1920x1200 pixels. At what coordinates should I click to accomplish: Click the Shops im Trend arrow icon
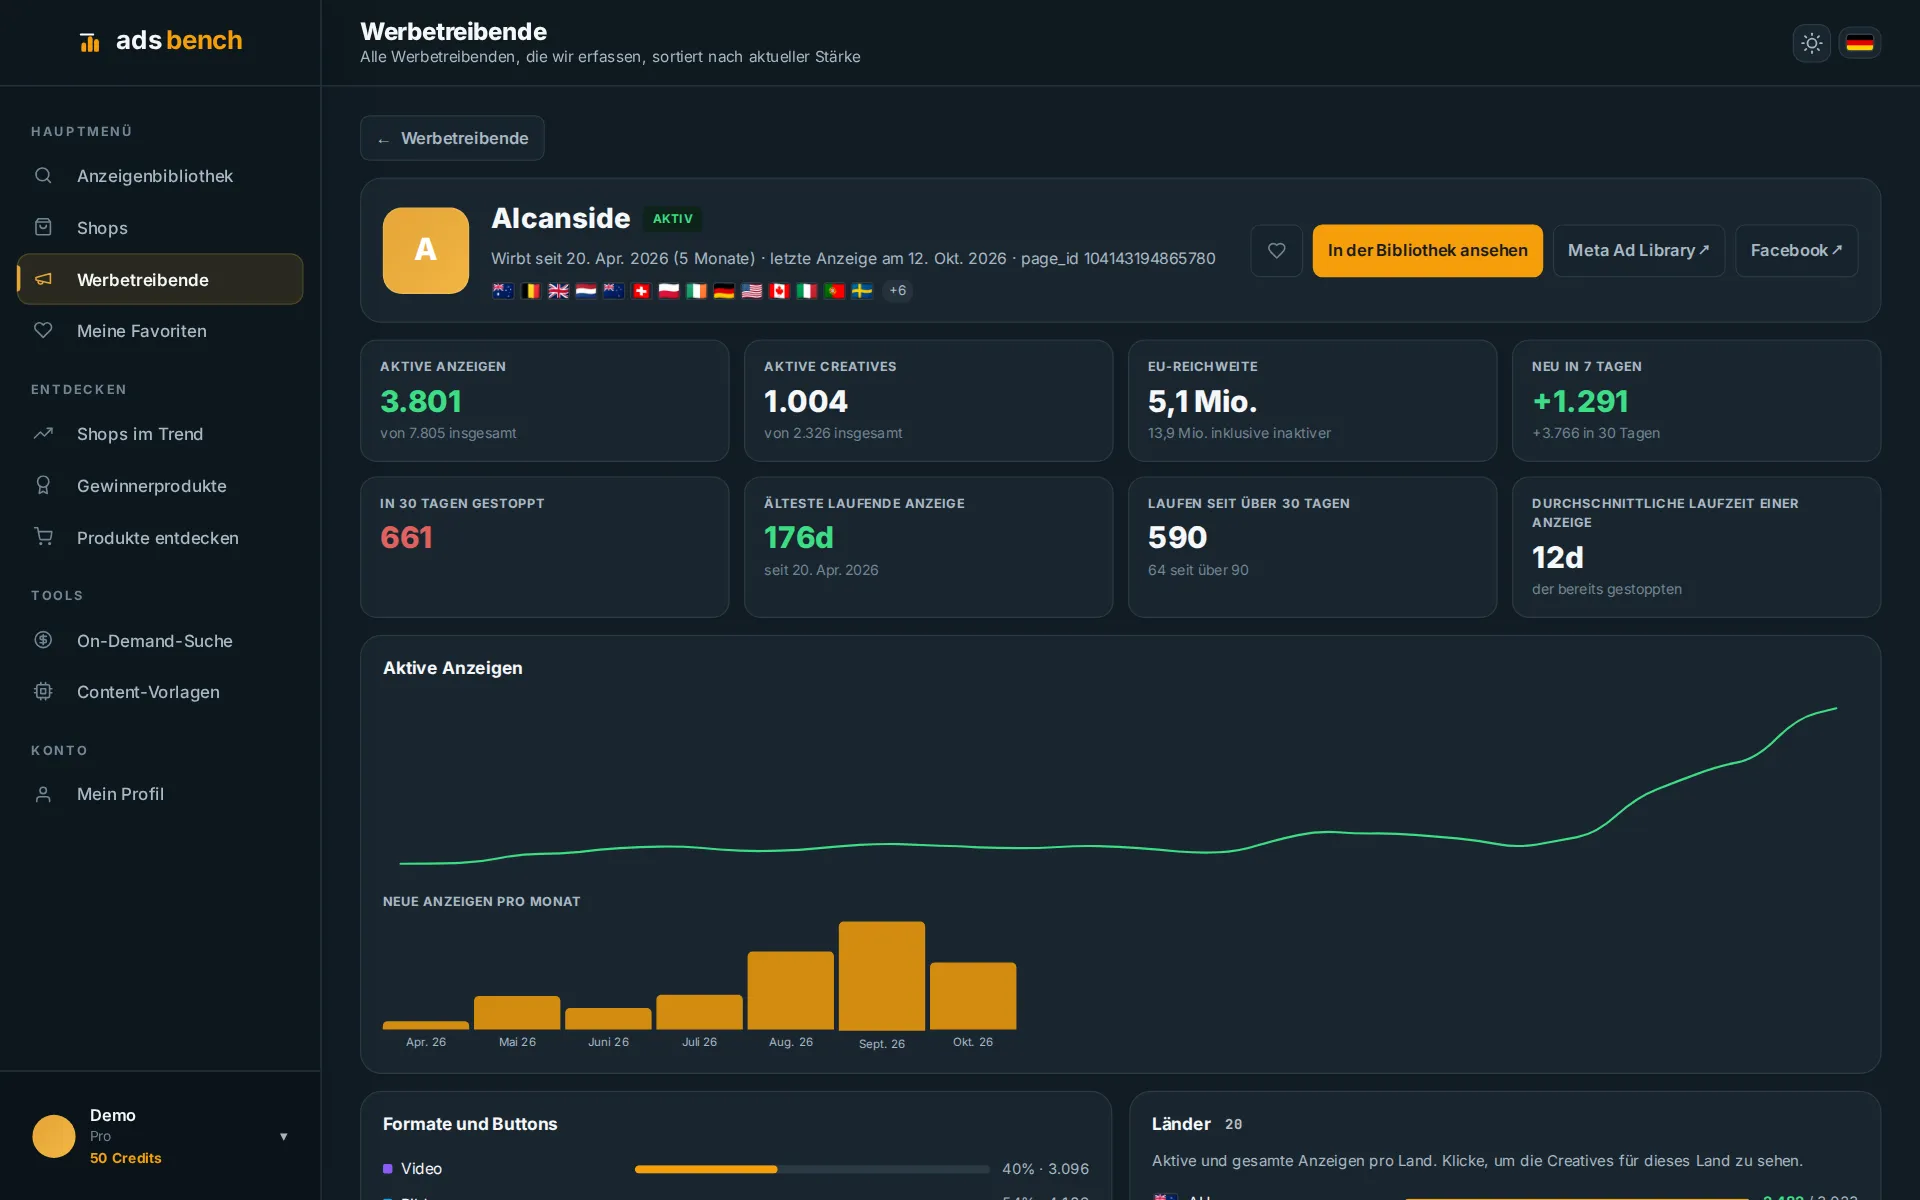coord(43,434)
